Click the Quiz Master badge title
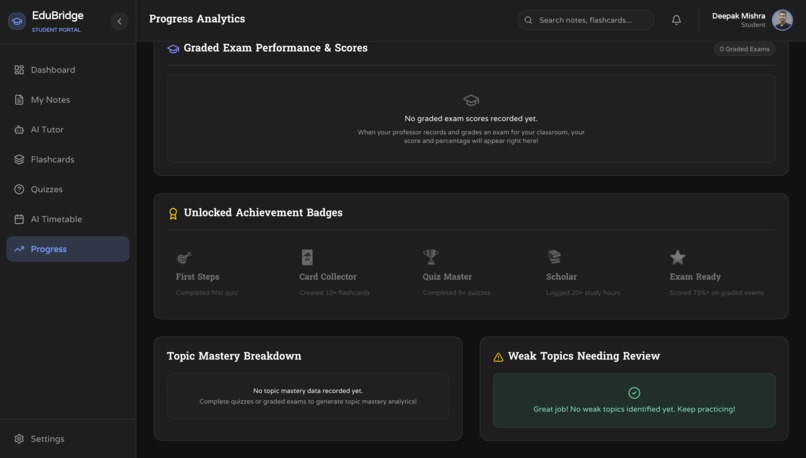The height and width of the screenshot is (458, 806). pos(447,277)
